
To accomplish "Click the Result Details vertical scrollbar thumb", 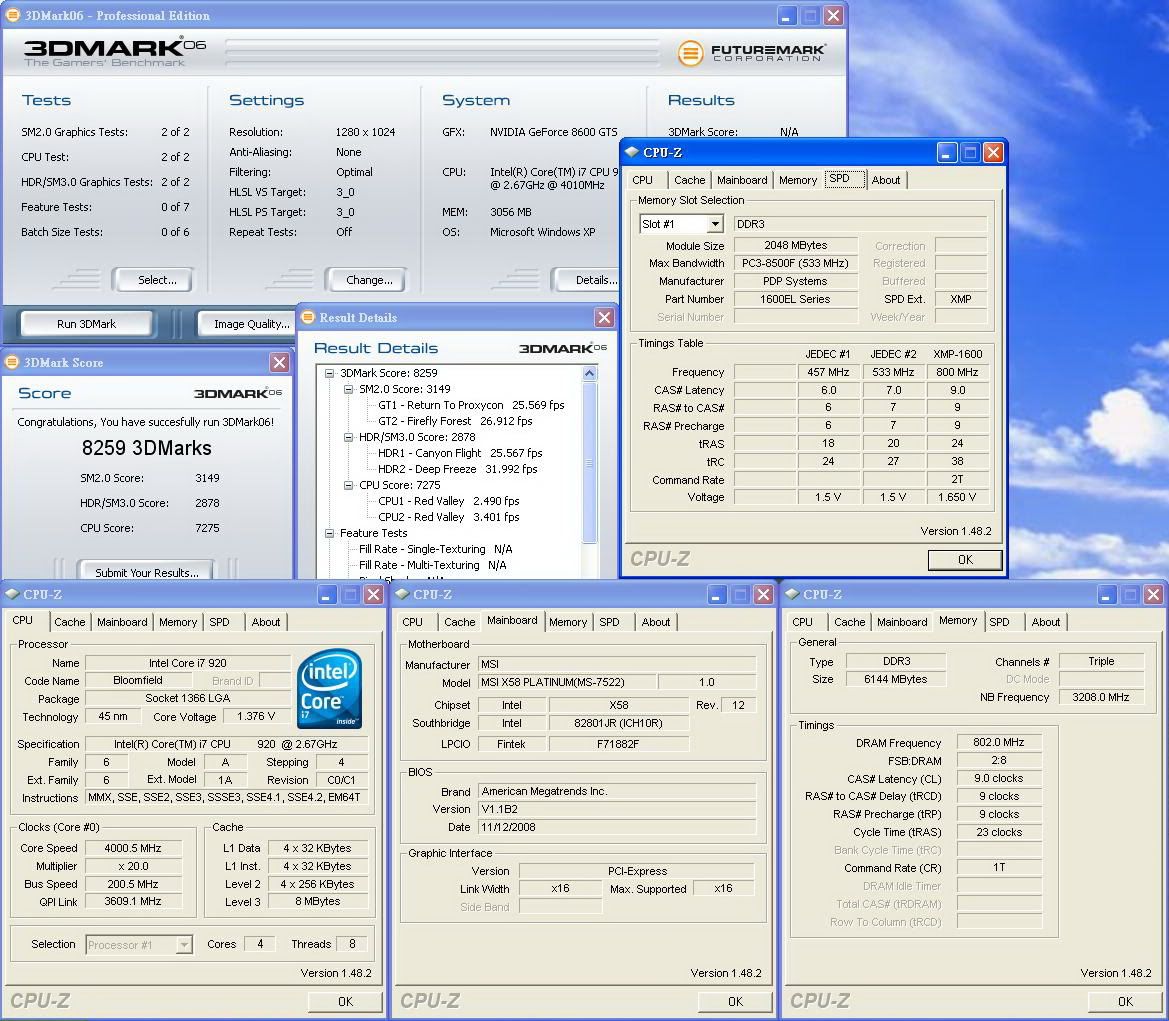I will [x=590, y=462].
